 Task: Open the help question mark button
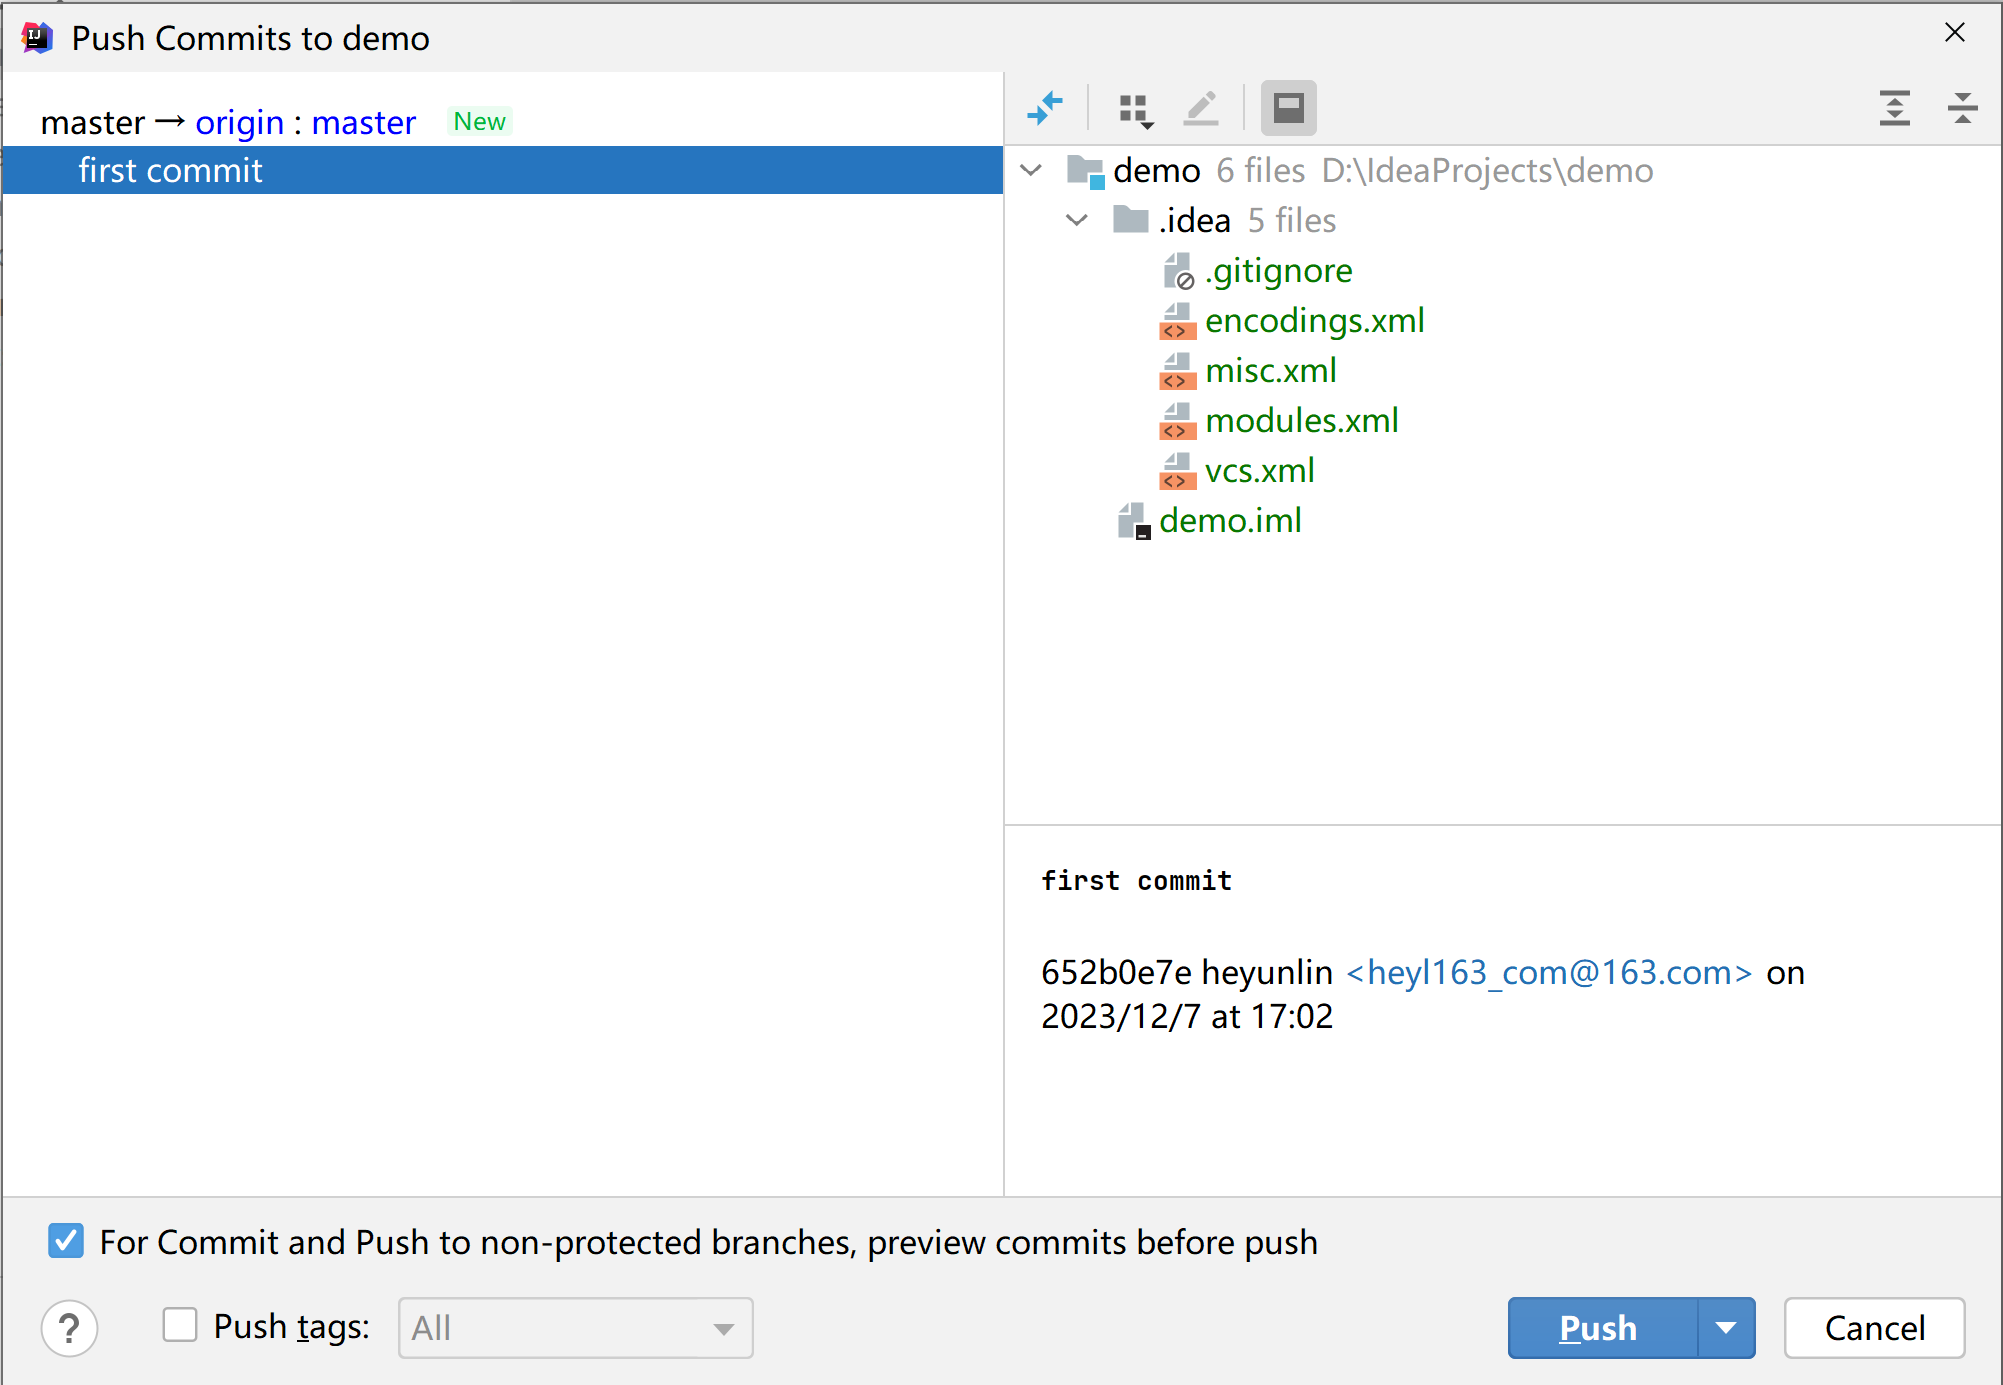pos(69,1328)
